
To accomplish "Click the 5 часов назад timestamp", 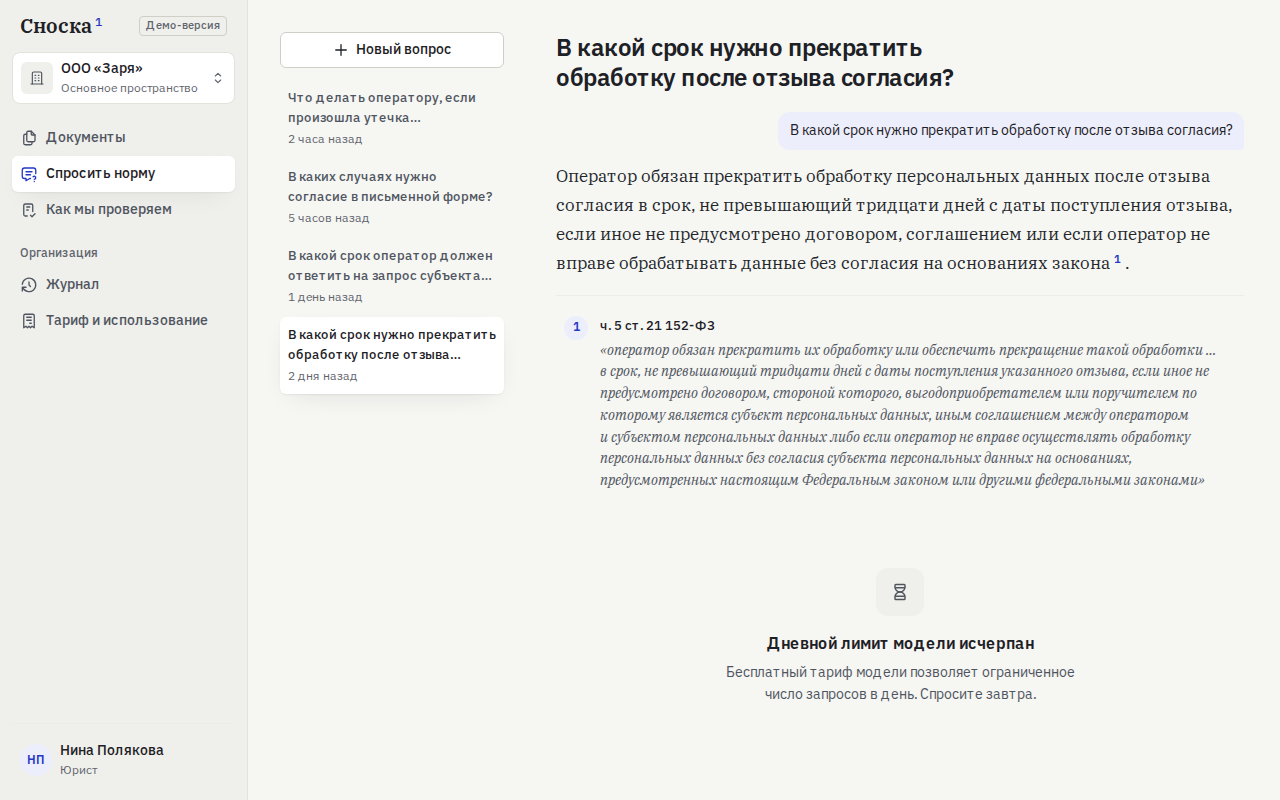I will point(329,218).
